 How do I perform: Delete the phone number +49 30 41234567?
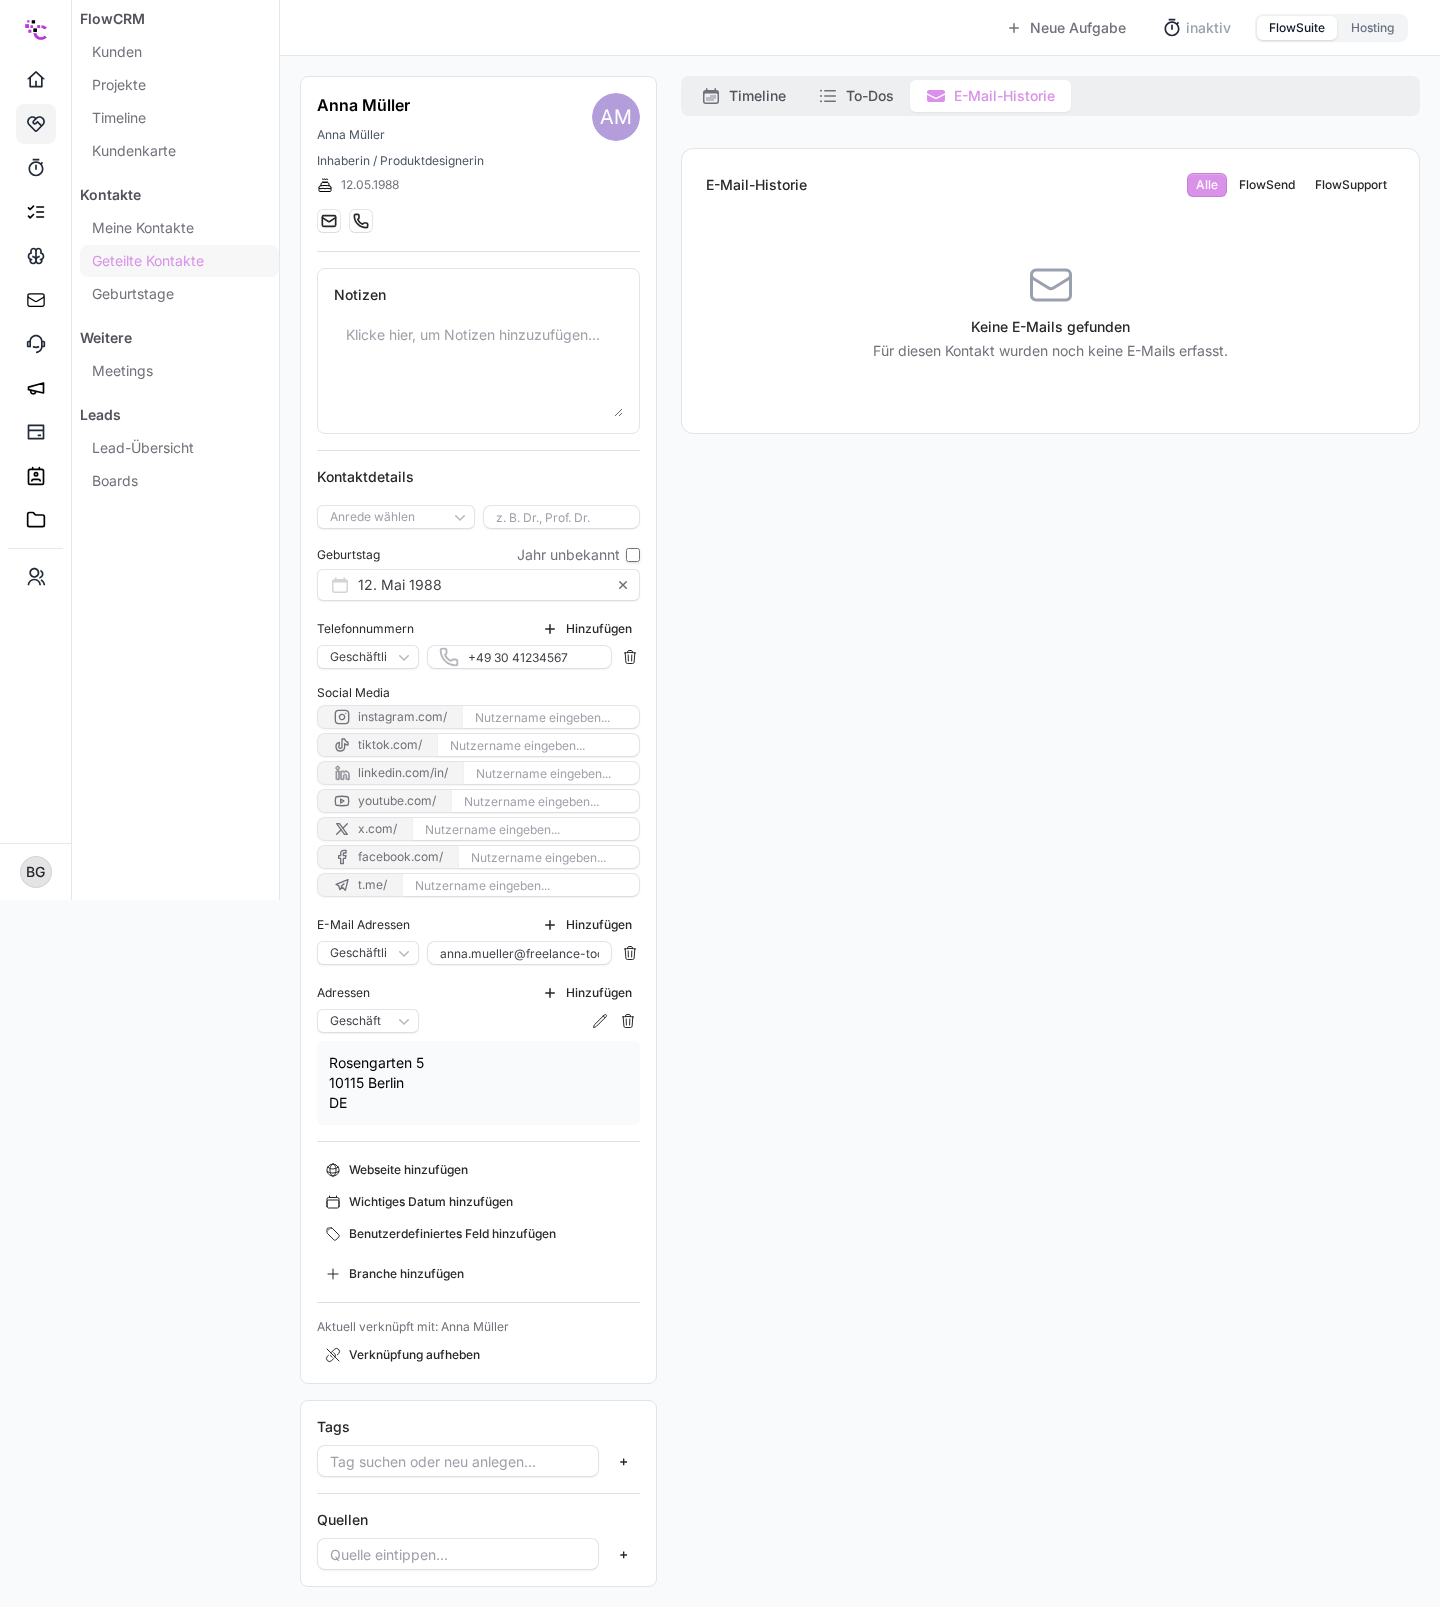tap(630, 657)
